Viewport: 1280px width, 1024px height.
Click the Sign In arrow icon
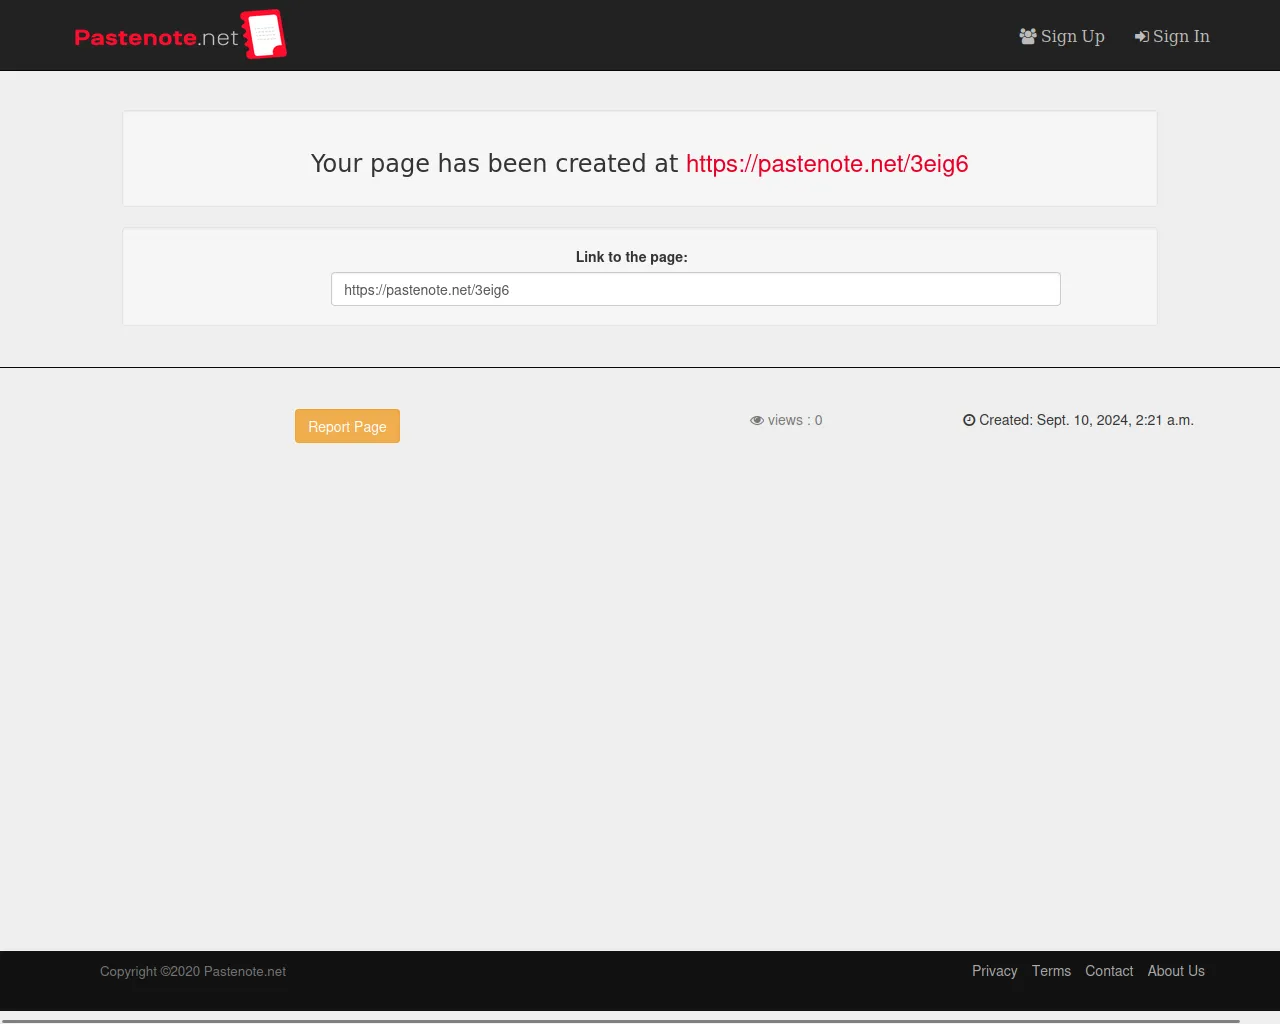[x=1141, y=37]
